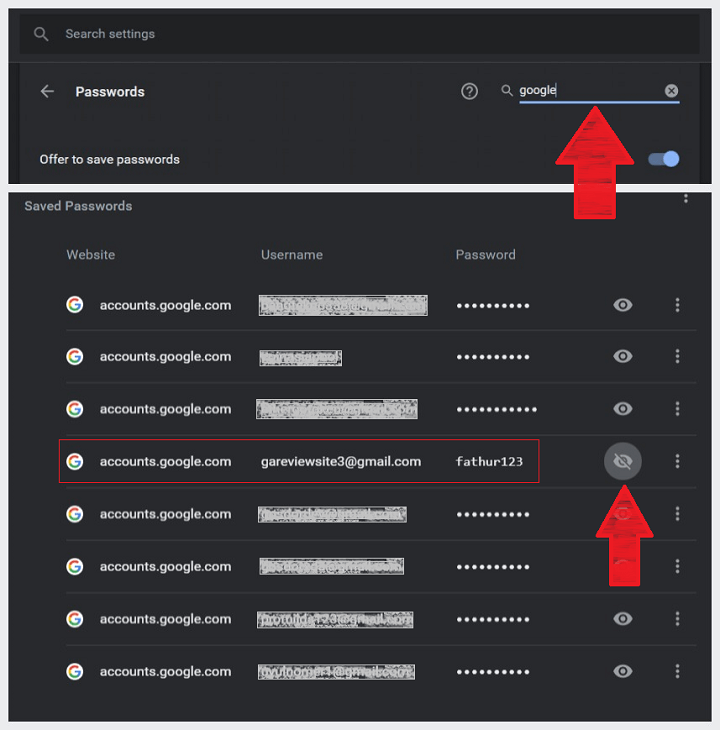Open more actions for the third saved password
This screenshot has height=730, width=720.
(677, 409)
